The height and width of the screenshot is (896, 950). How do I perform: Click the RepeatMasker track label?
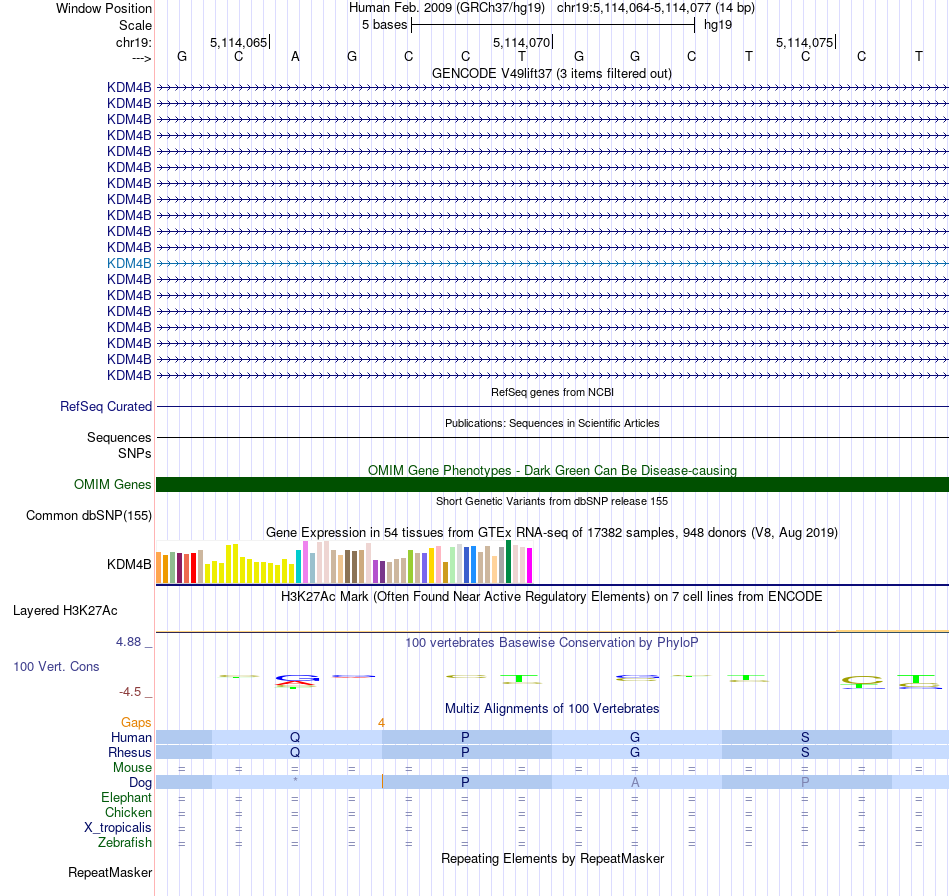point(110,872)
